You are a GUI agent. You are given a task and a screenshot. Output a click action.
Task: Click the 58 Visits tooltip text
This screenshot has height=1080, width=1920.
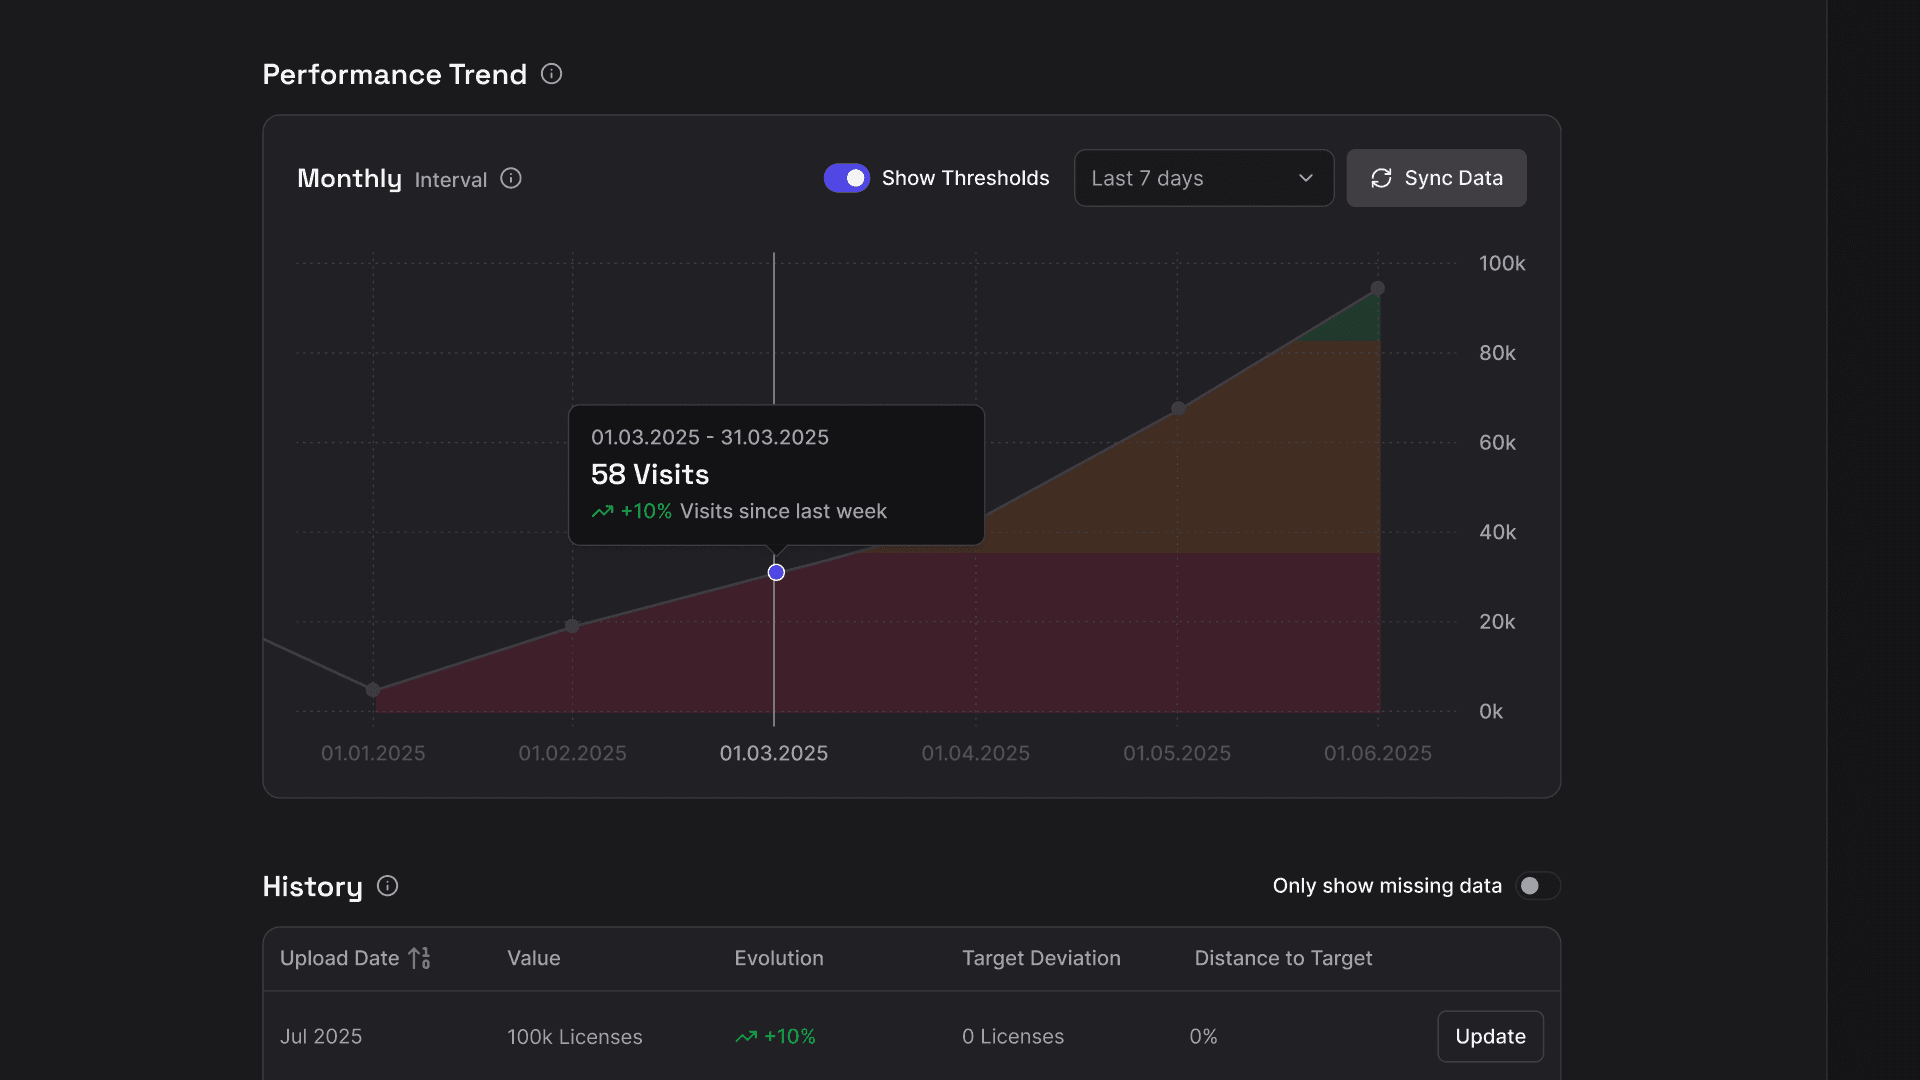click(x=650, y=474)
